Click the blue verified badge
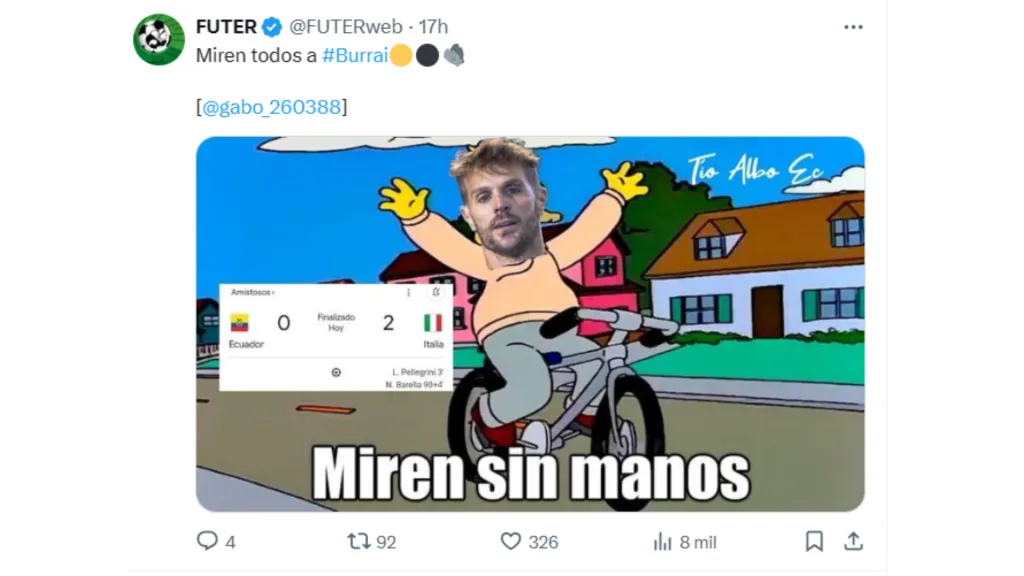This screenshot has width=1024, height=576. click(272, 27)
